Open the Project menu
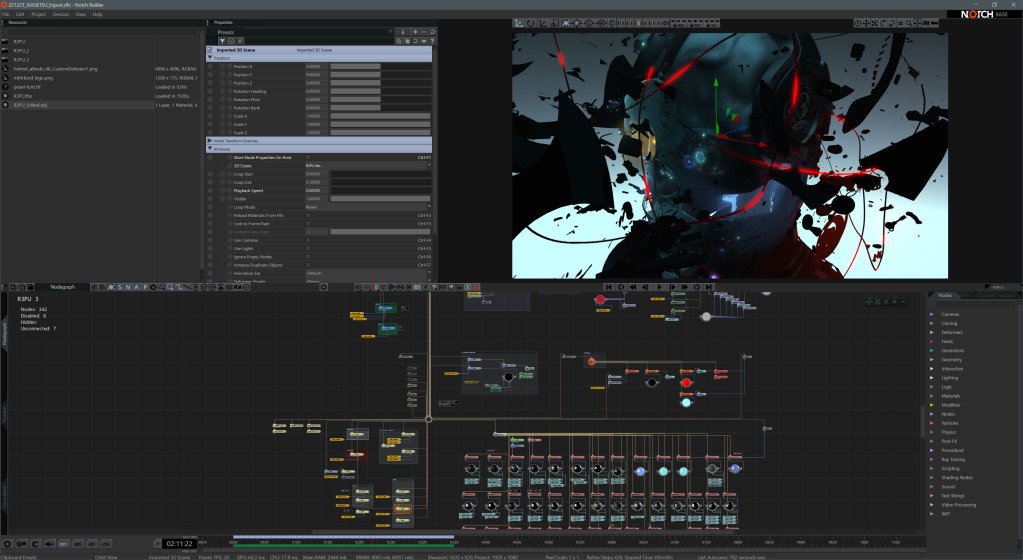Screen dimensions: 1023x560 pos(38,15)
